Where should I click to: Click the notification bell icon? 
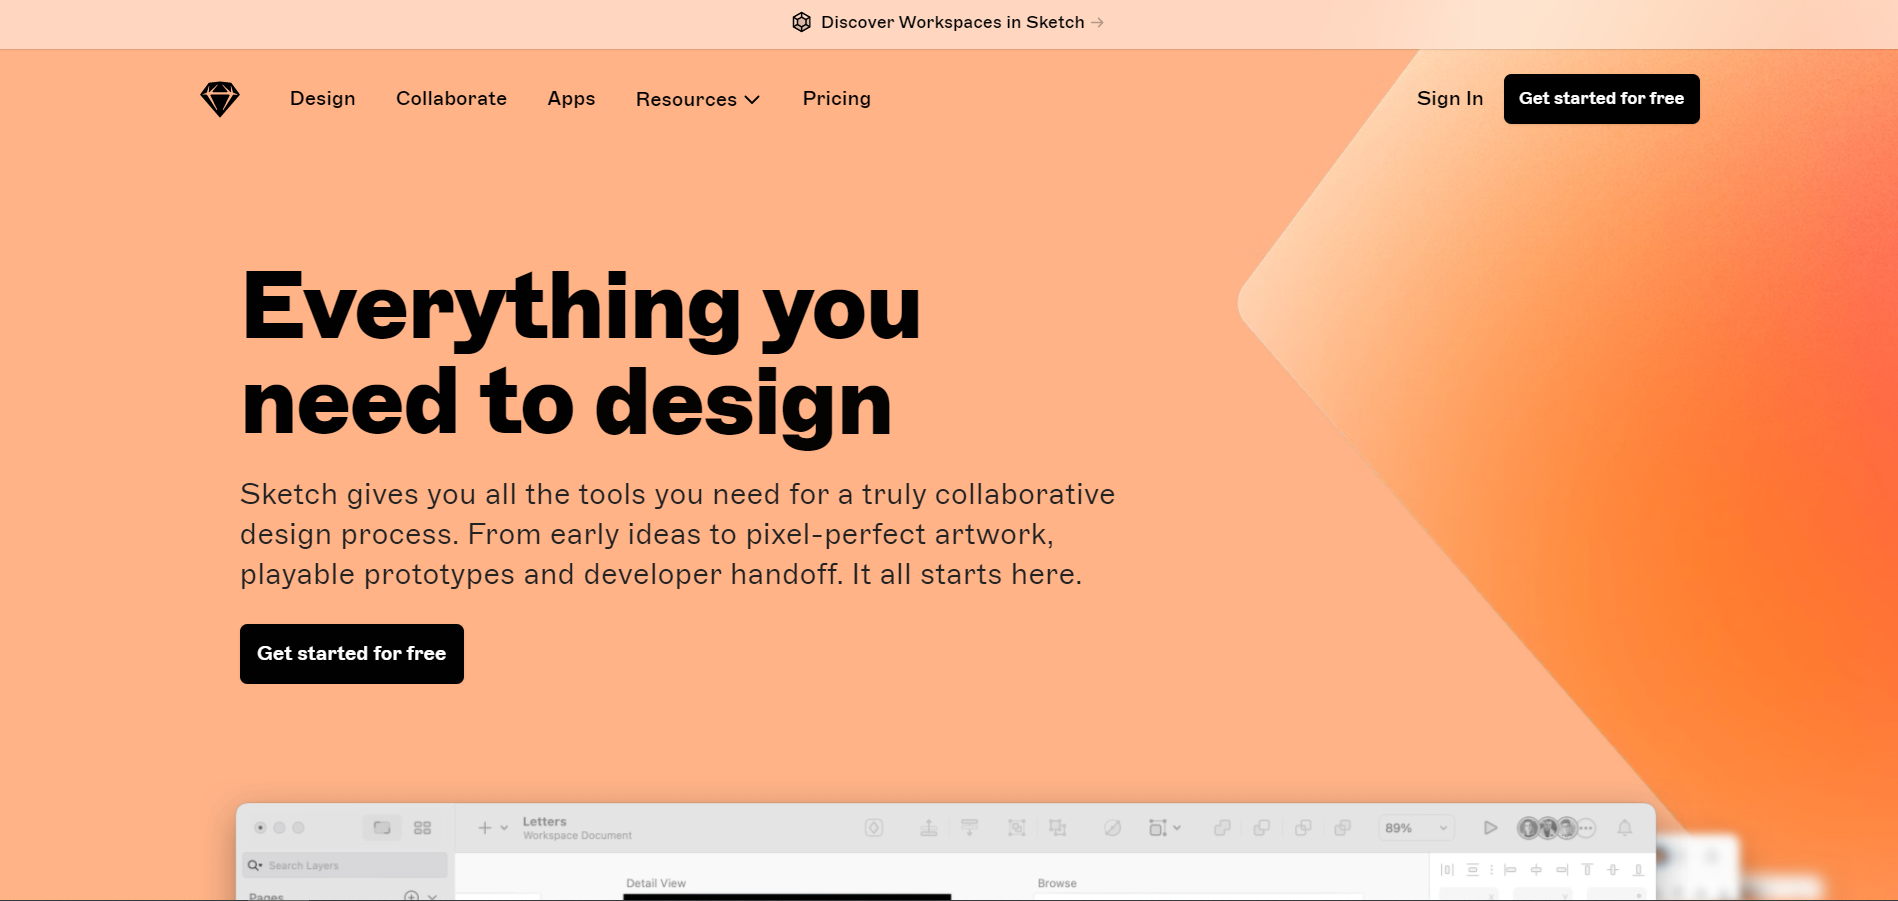[x=1624, y=828]
